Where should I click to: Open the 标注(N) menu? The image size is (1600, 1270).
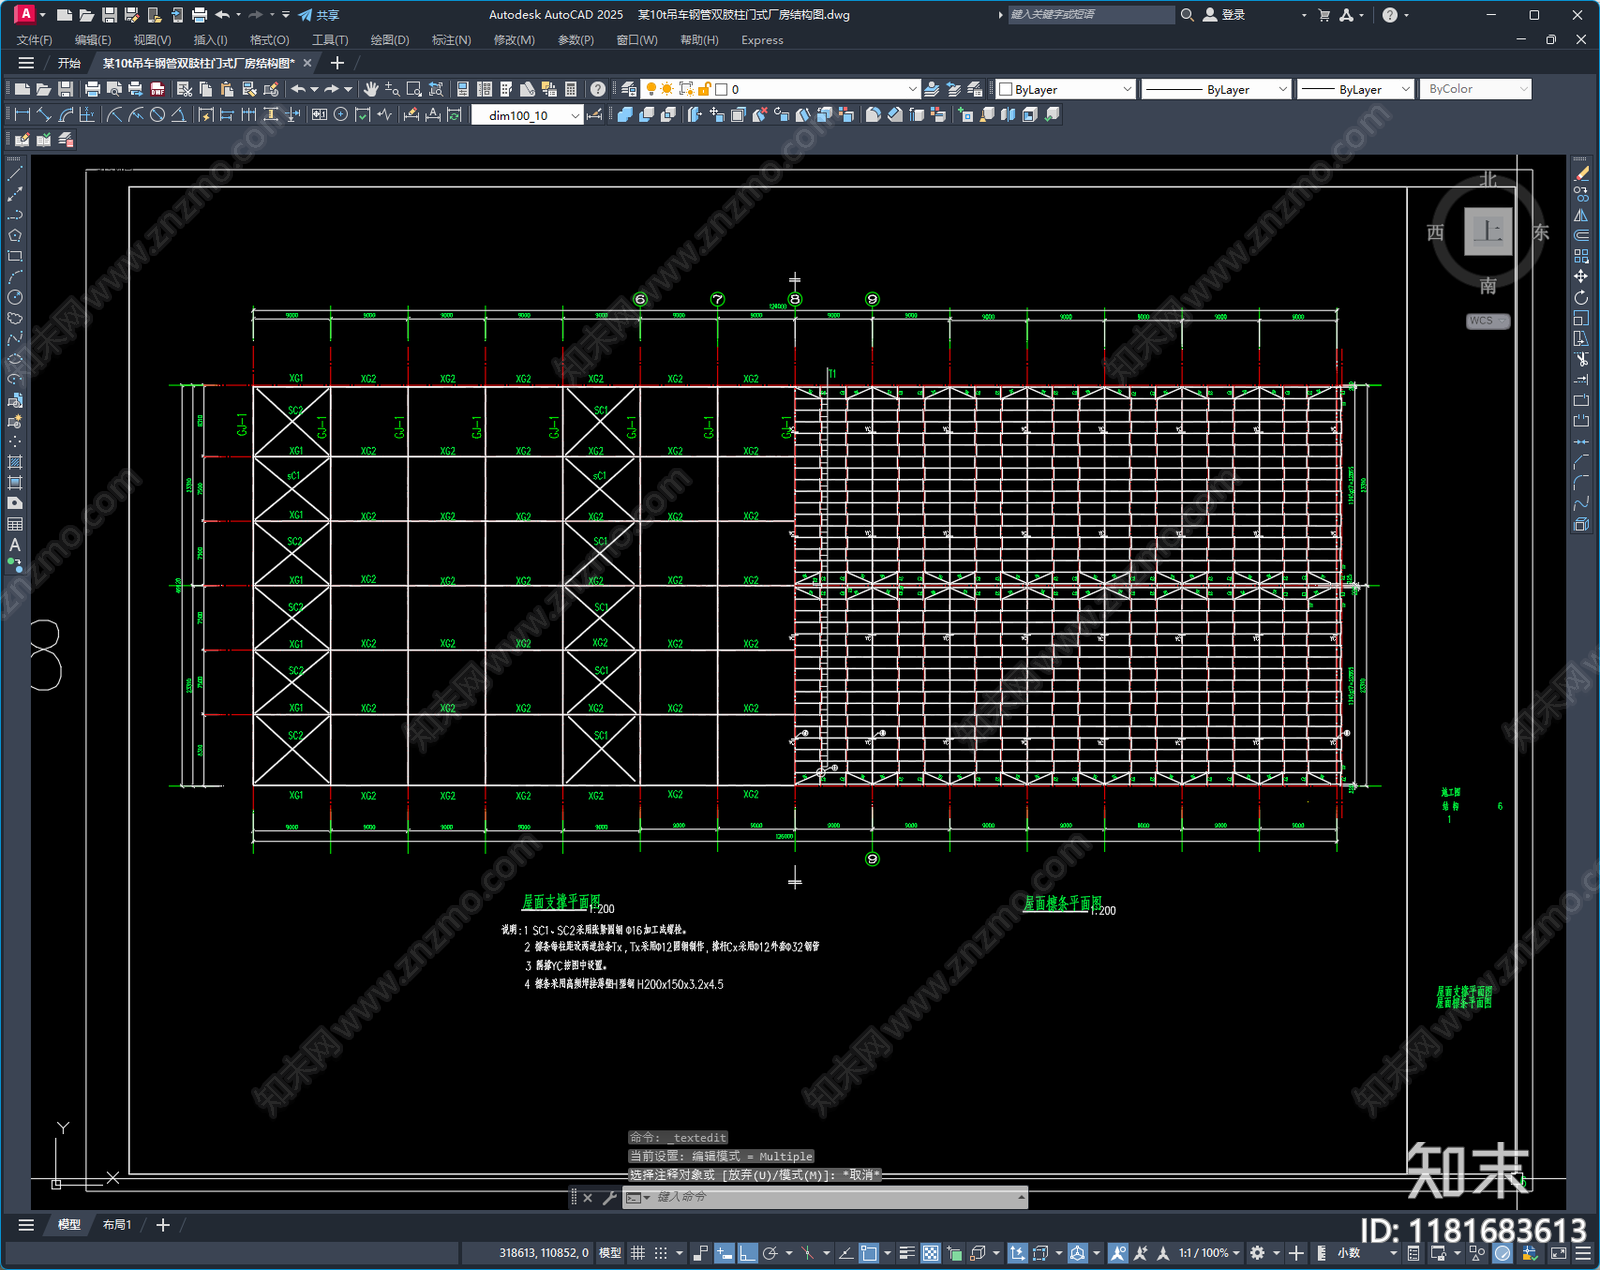[x=451, y=40]
